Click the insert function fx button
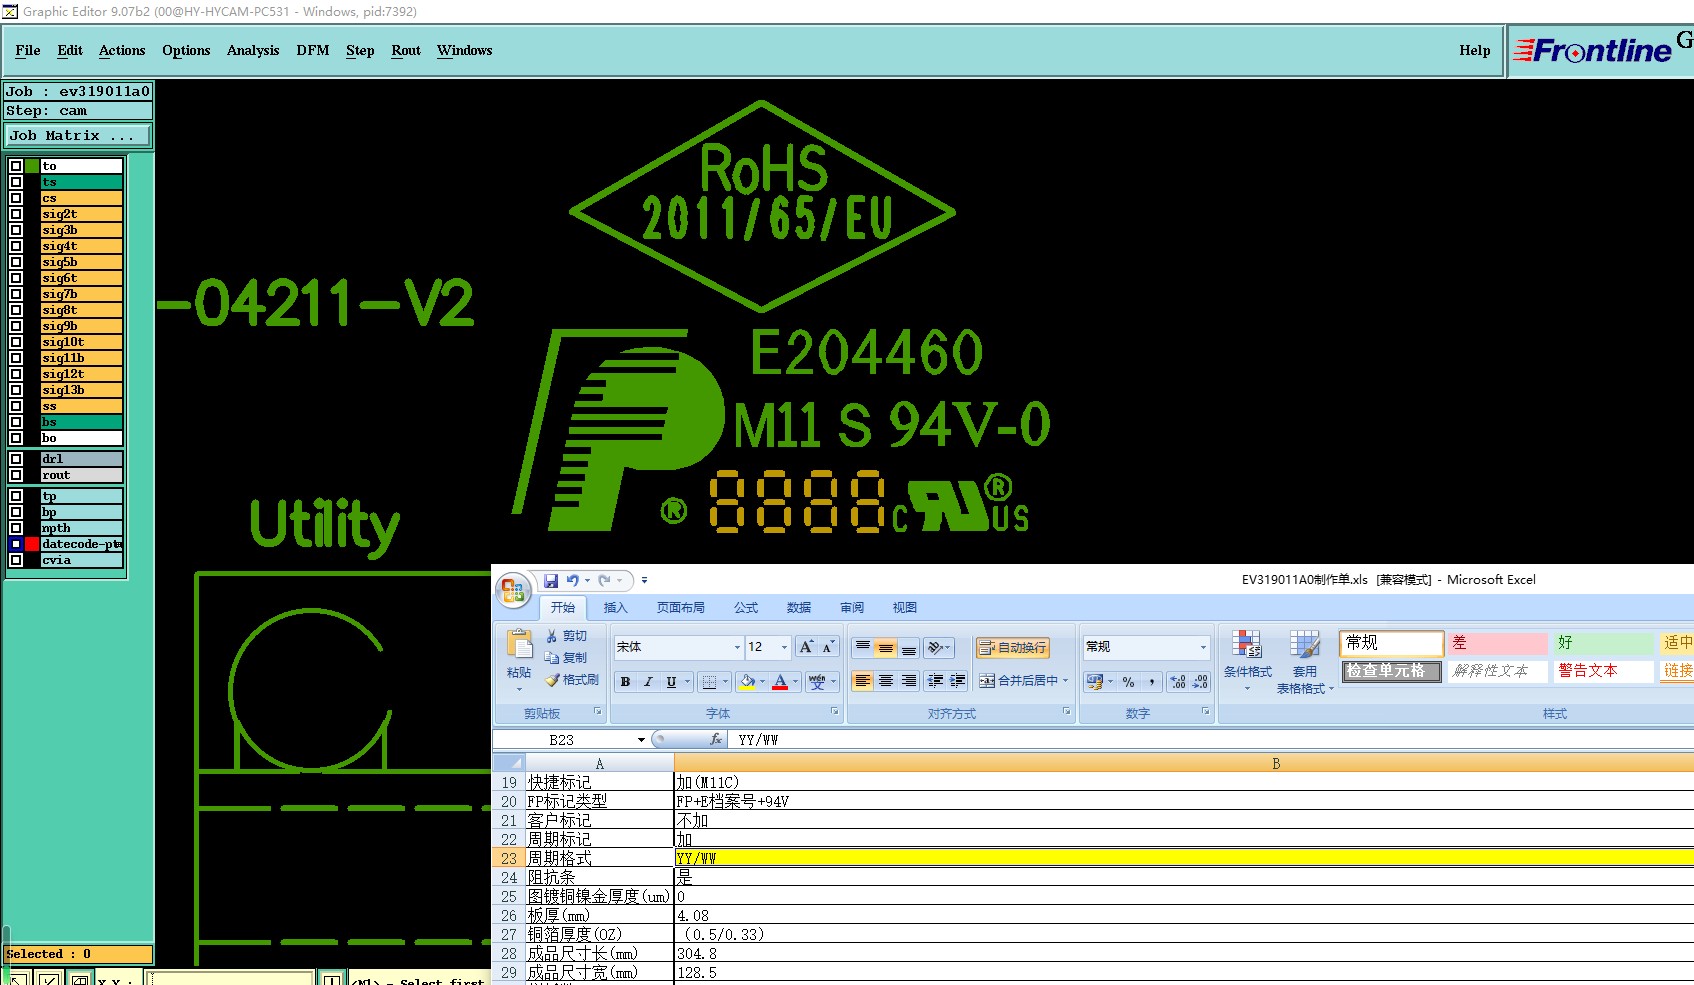 716,740
